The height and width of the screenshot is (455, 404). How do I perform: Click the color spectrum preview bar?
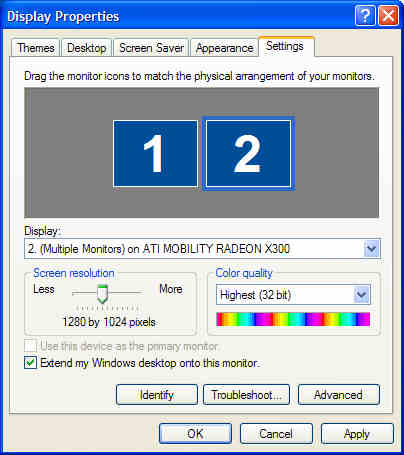293,319
